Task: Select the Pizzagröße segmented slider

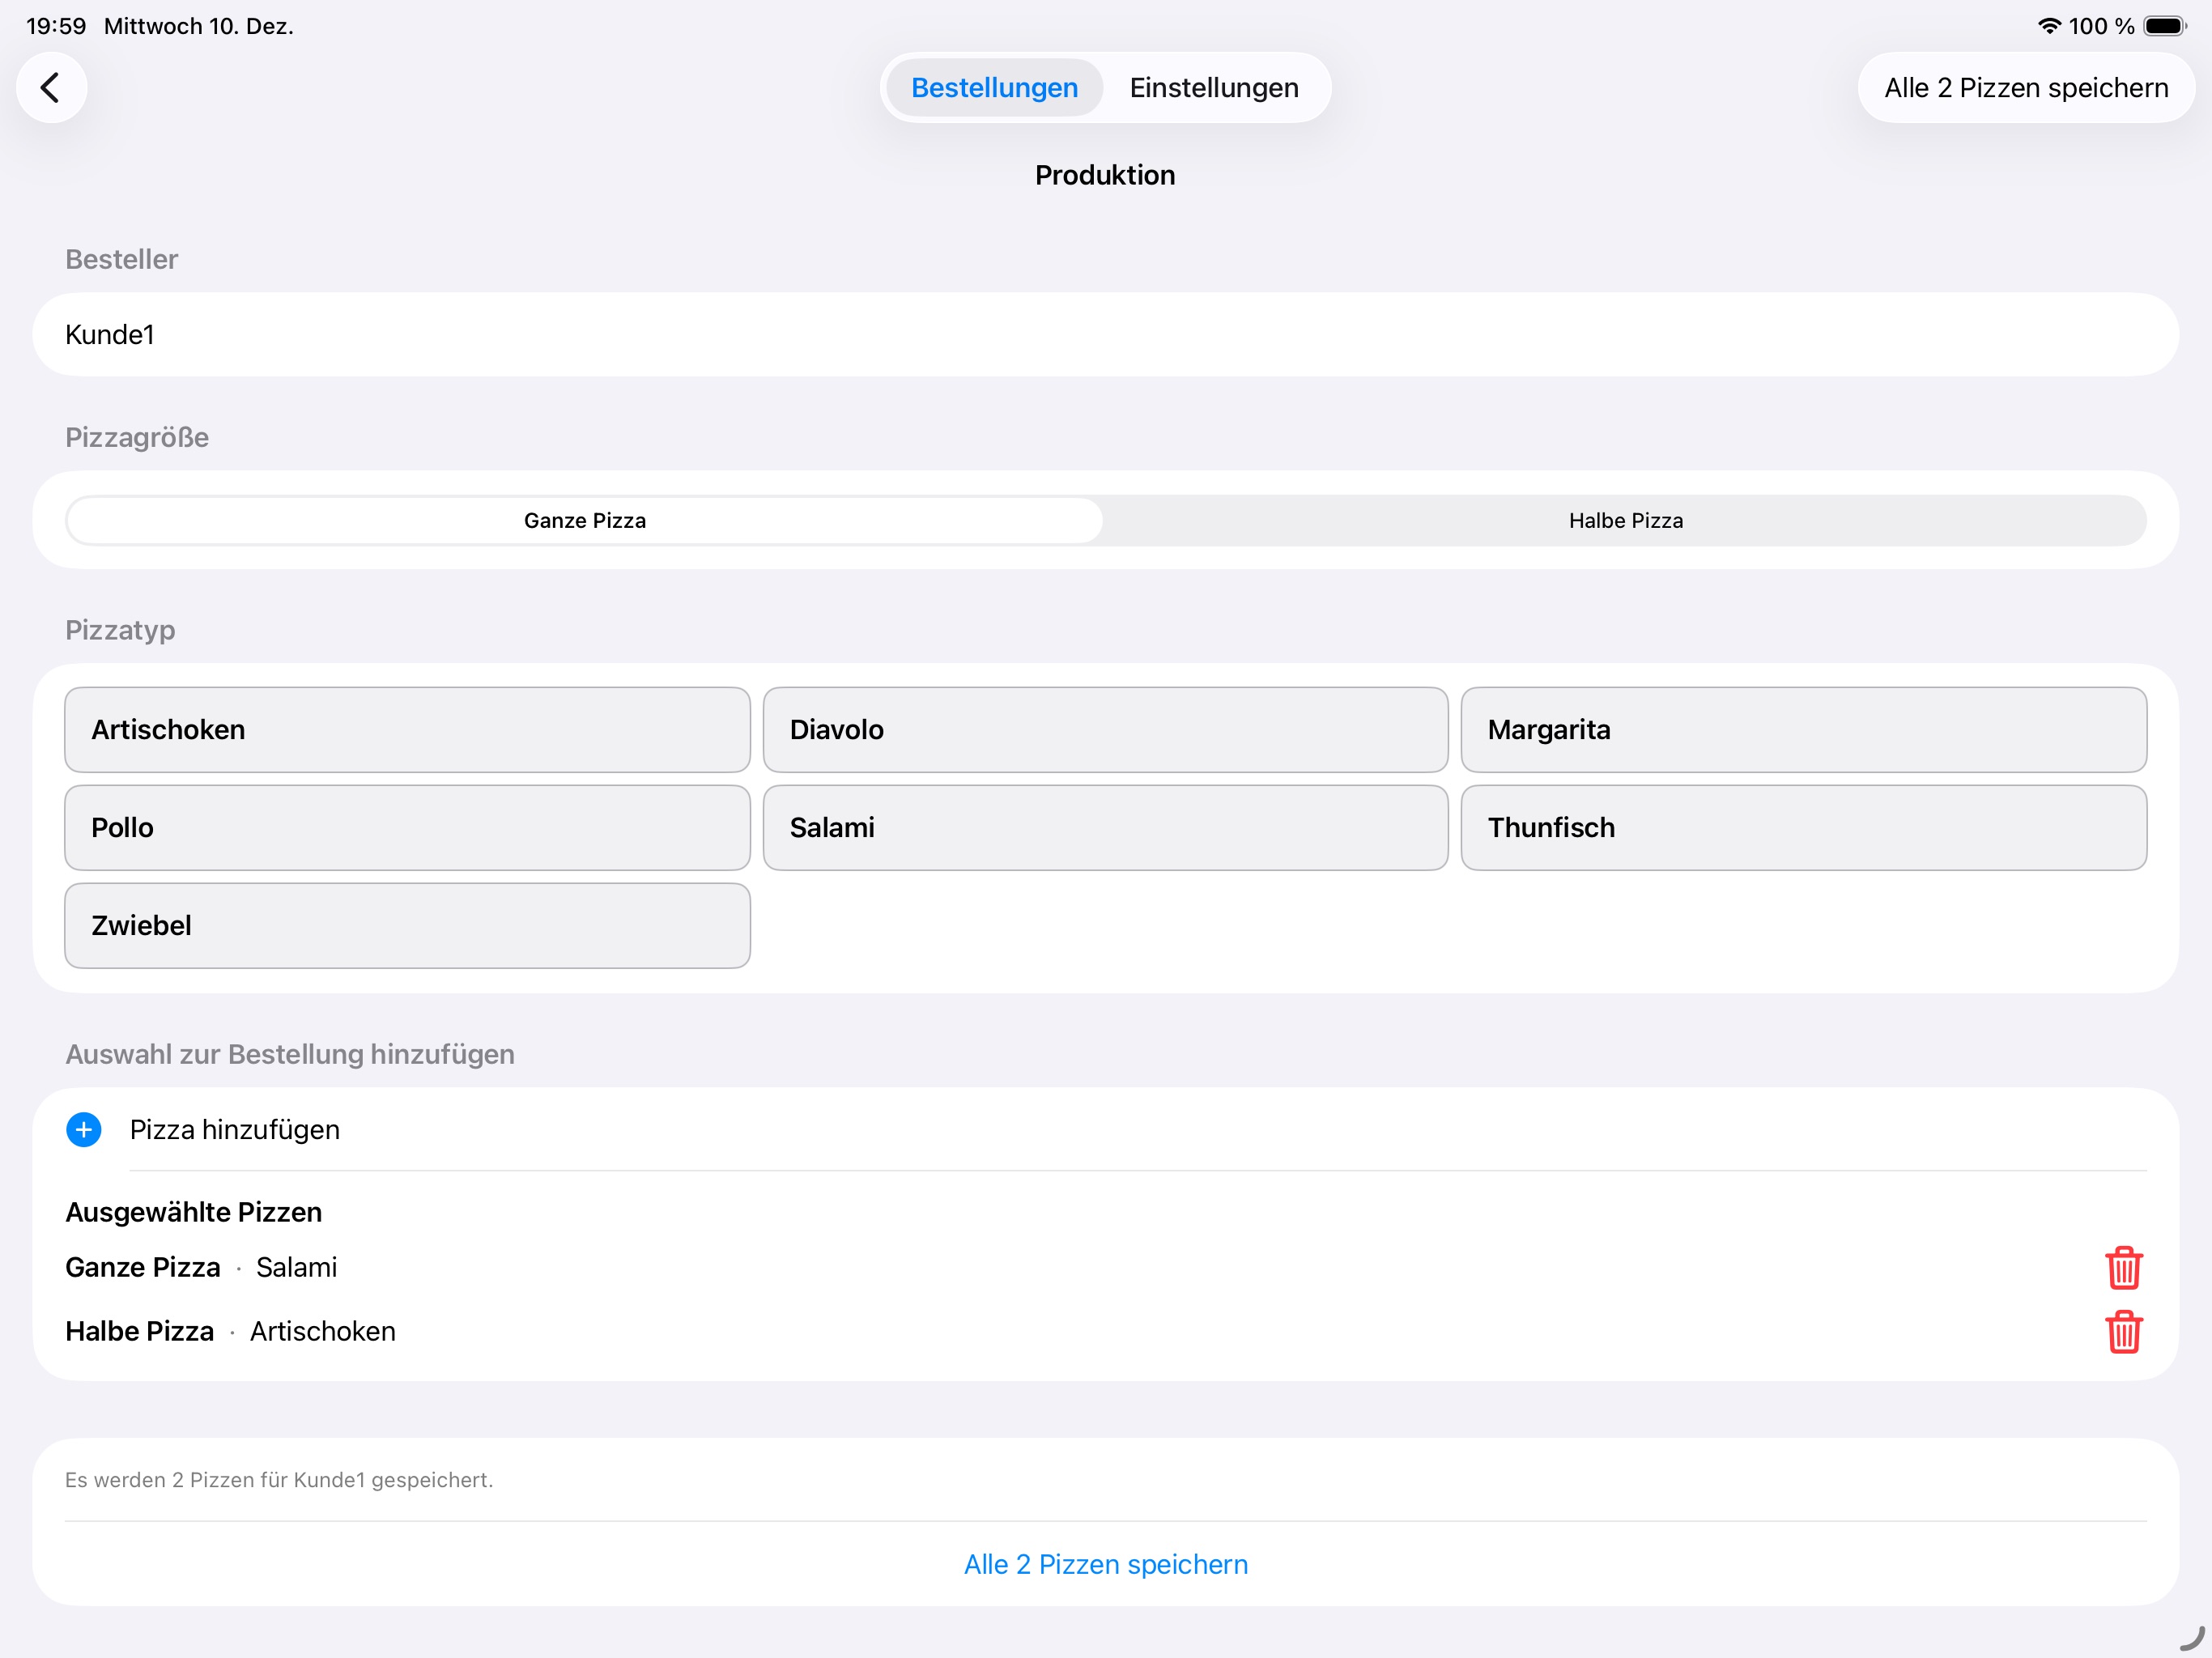Action: [x=1104, y=520]
